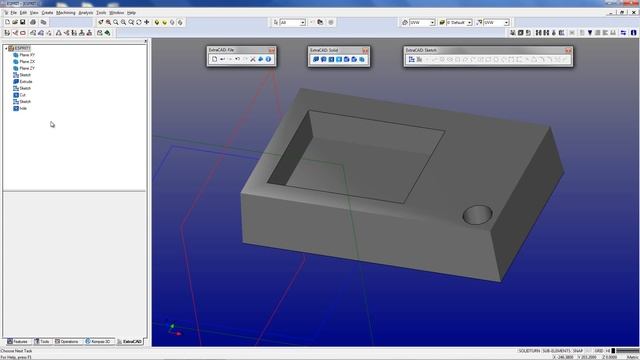Click the black down-triangle filter icon in right toolbar
The image size is (640, 360).
(590, 33)
